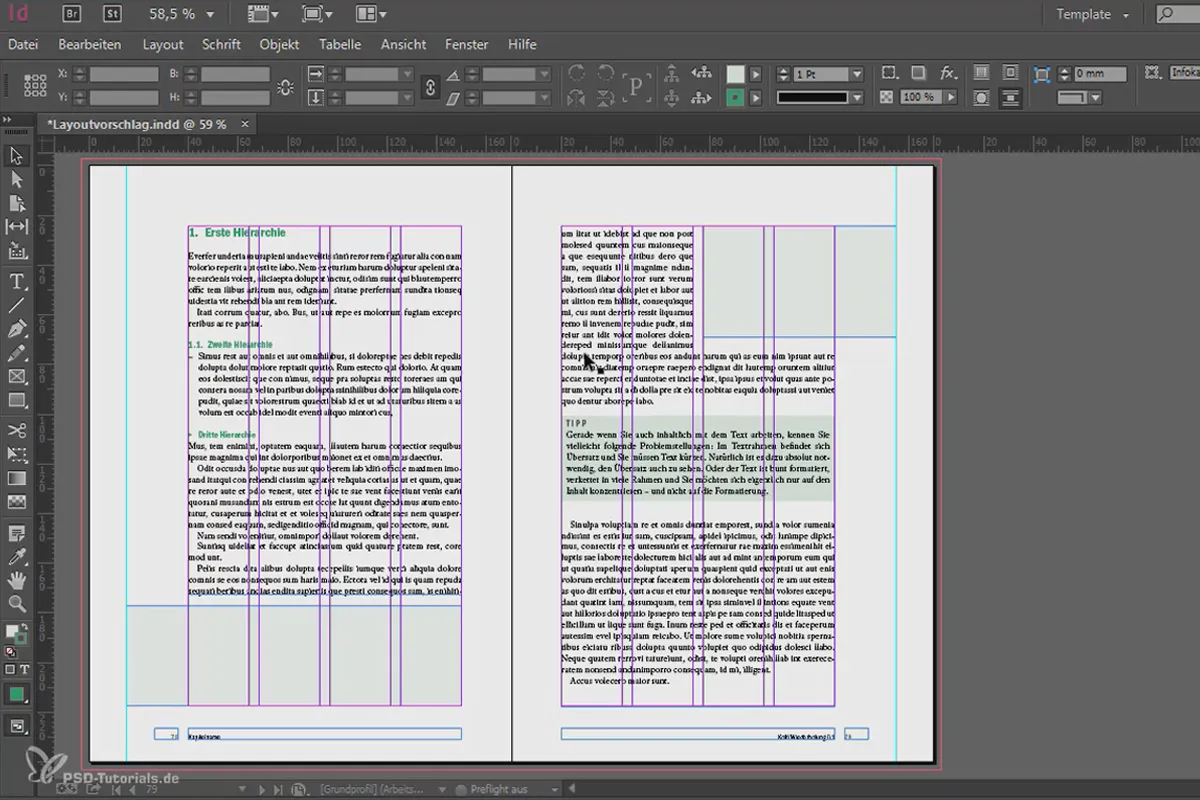Screen dimensions: 1200x800
Task: Select the Type tool
Action: [x=16, y=281]
